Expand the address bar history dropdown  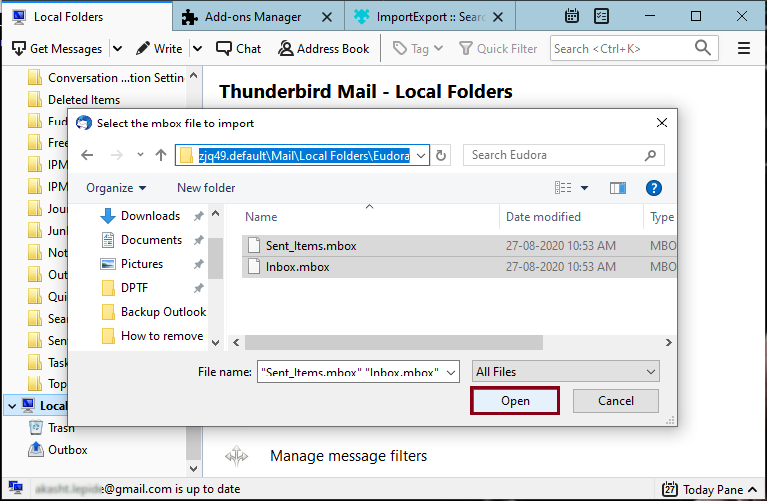tap(421, 156)
